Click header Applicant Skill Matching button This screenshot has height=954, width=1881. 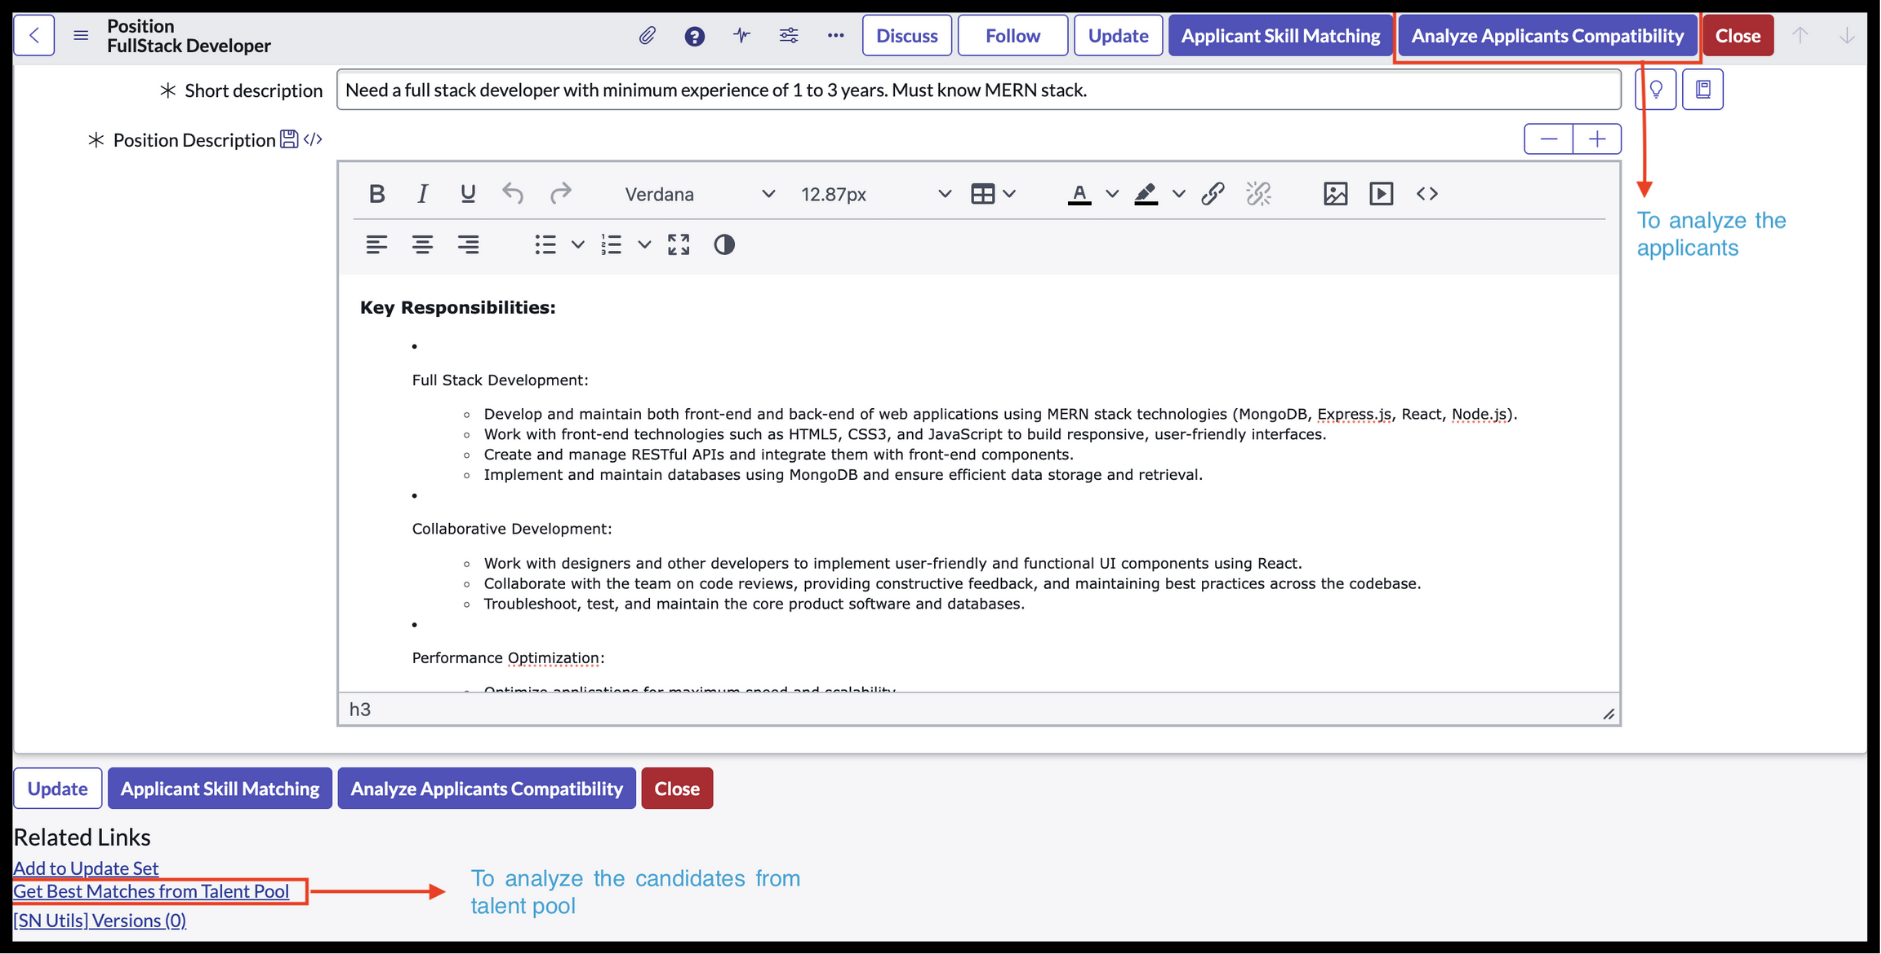1281,36
